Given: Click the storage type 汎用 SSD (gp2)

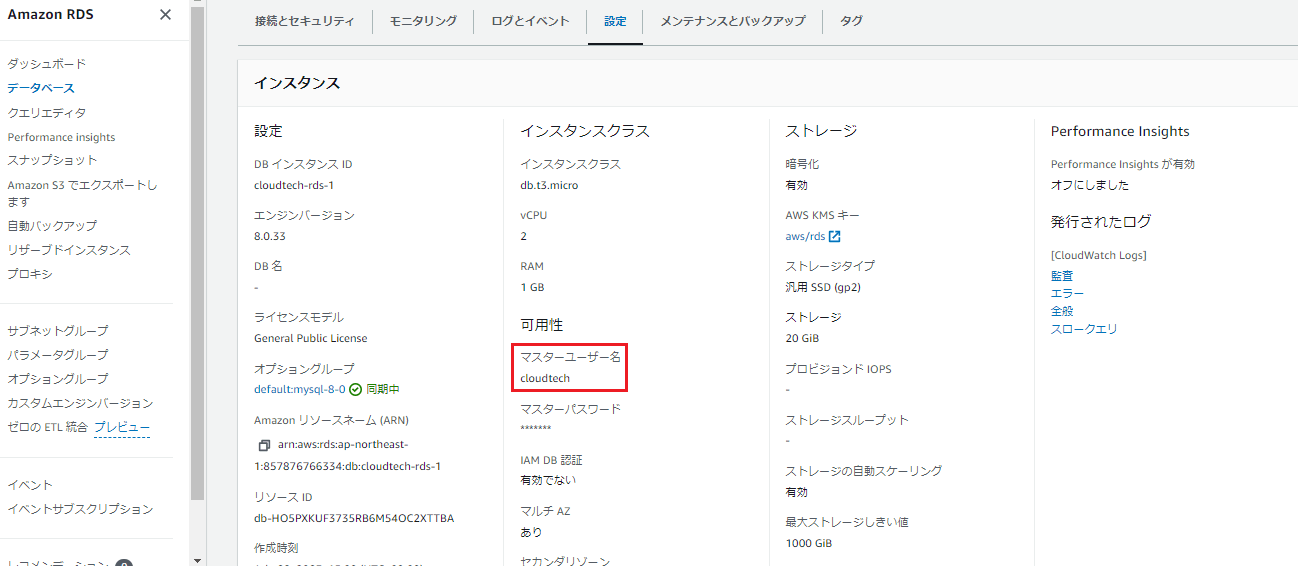Looking at the screenshot, I should 824,287.
